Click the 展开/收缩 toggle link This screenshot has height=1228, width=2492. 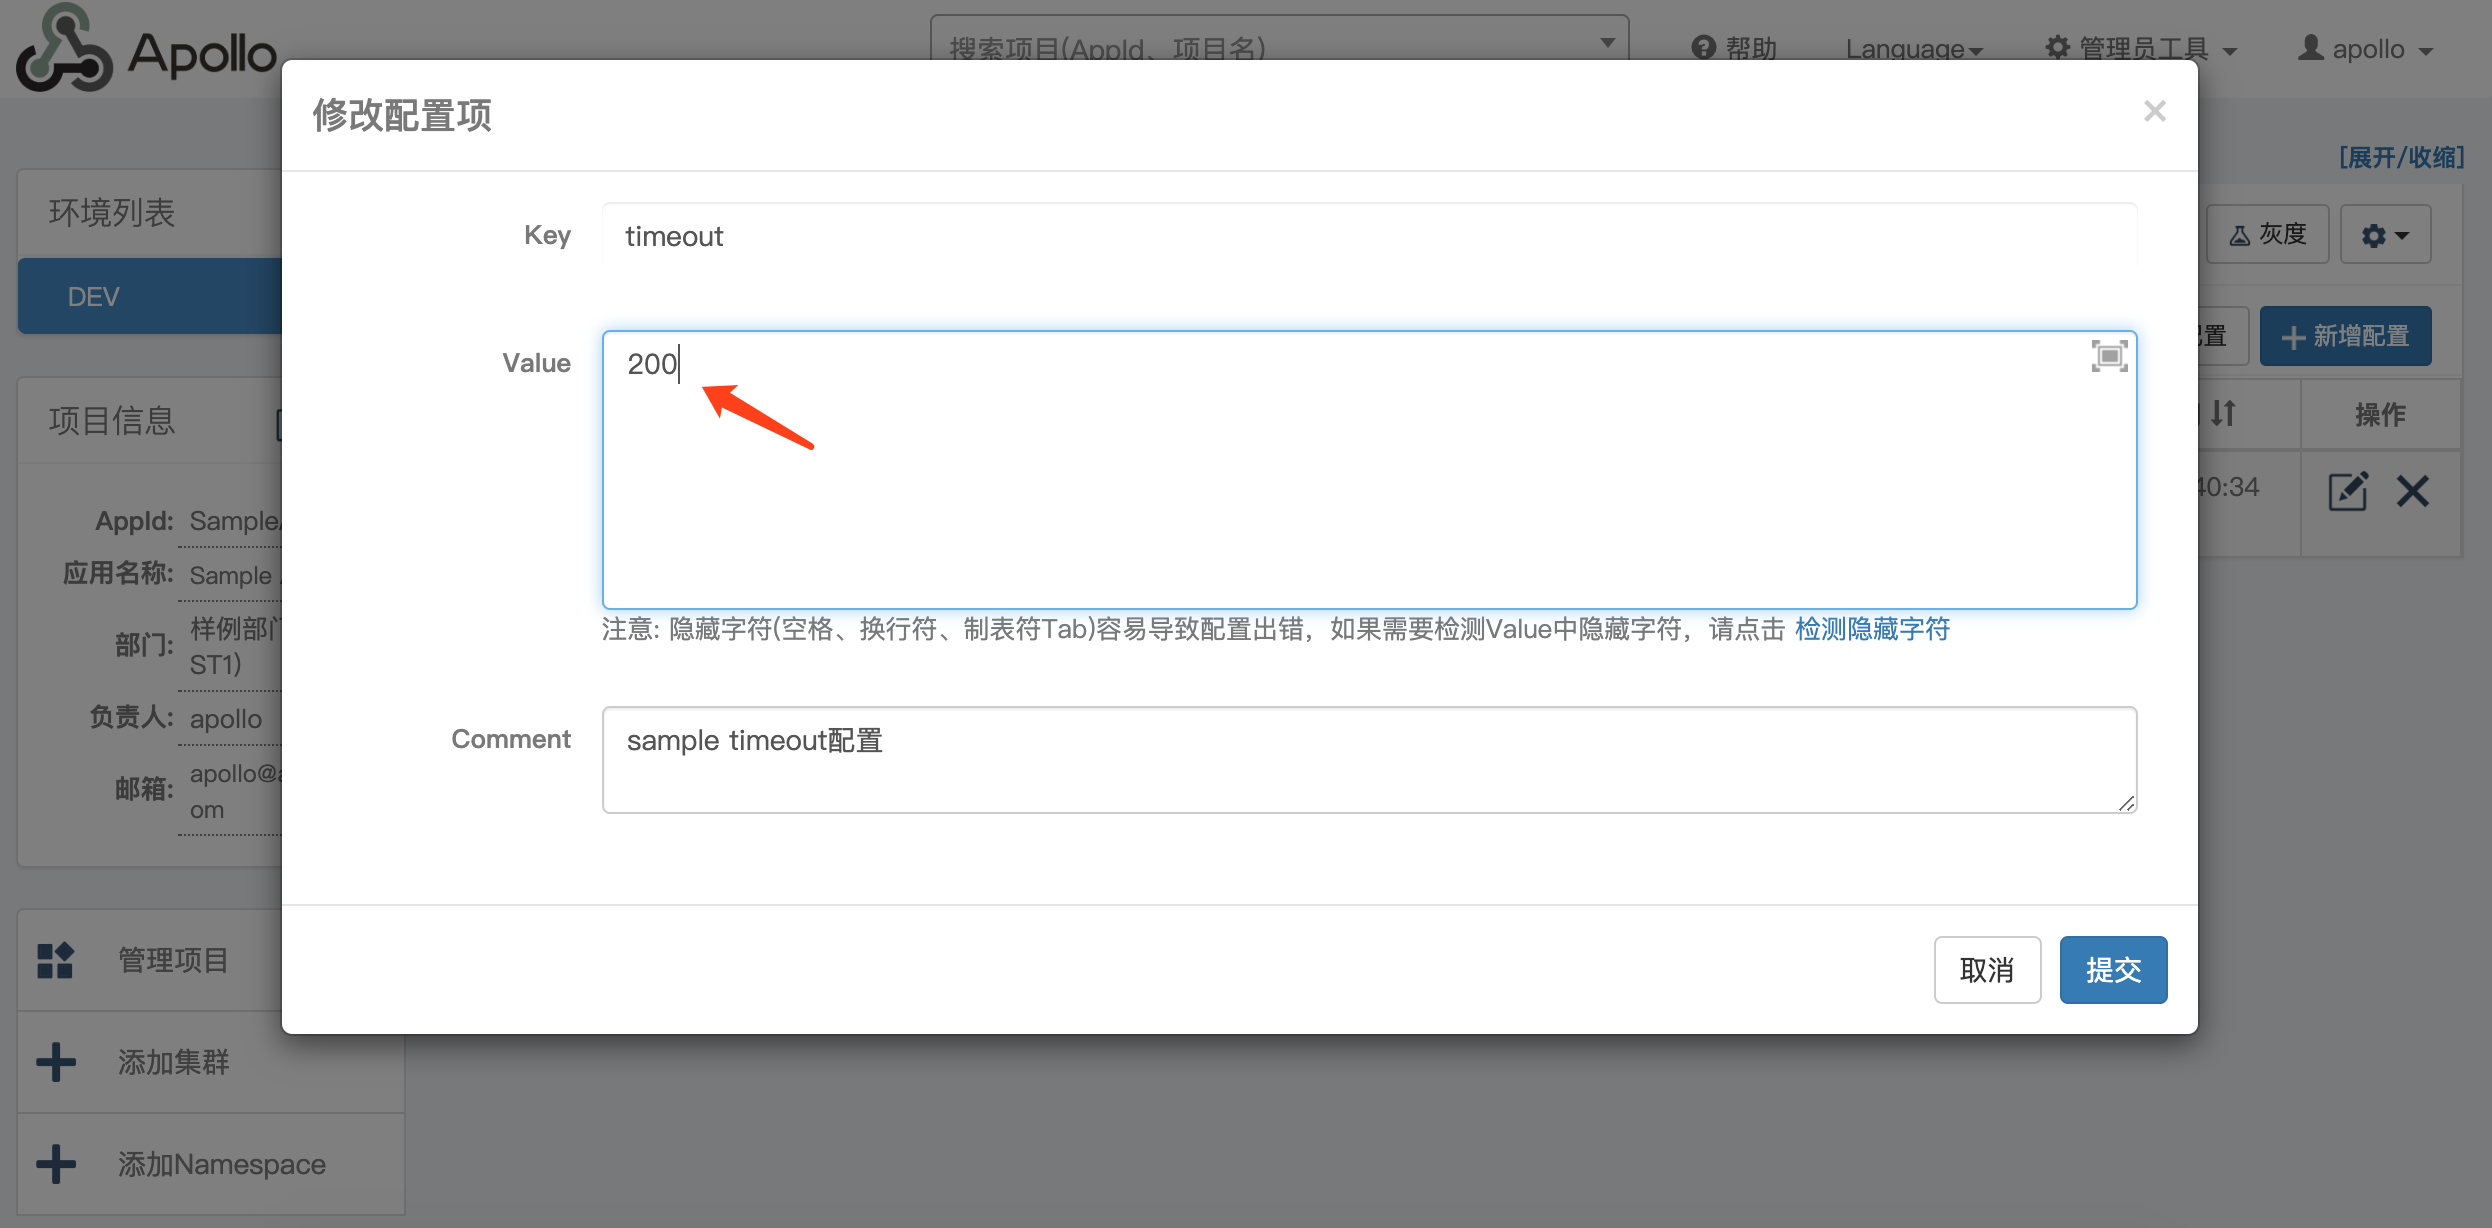coord(2400,157)
